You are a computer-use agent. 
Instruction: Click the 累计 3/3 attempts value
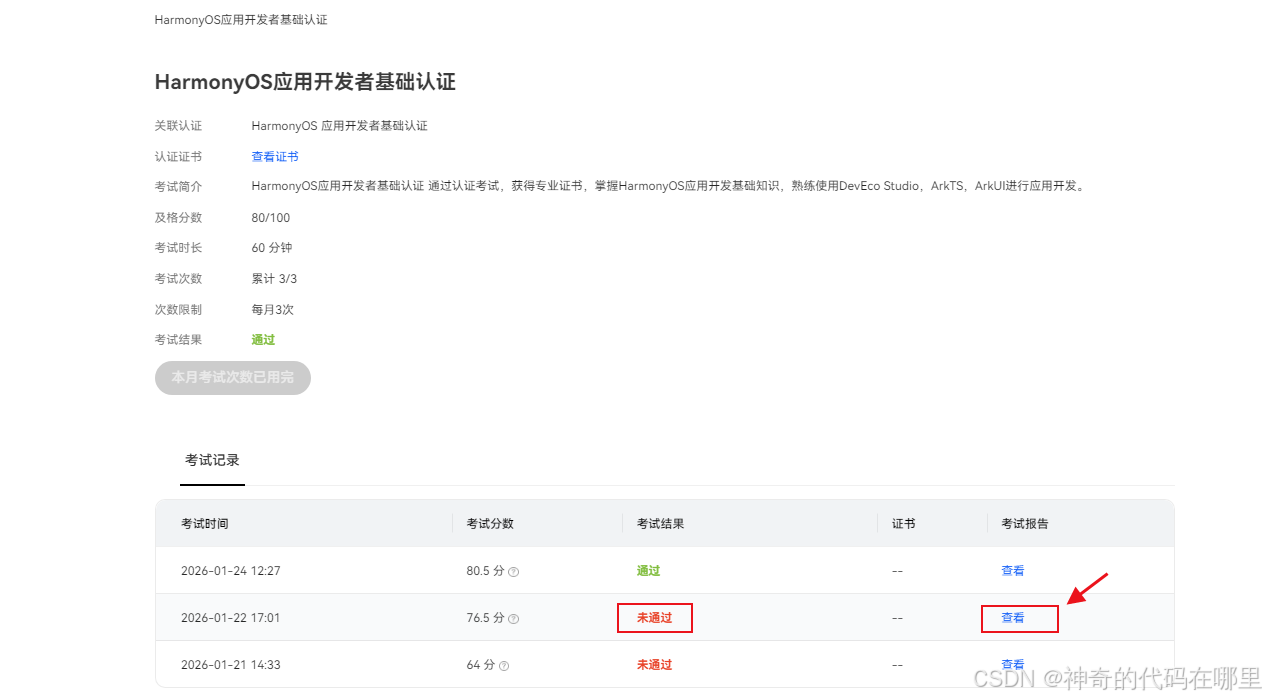pyautogui.click(x=274, y=279)
